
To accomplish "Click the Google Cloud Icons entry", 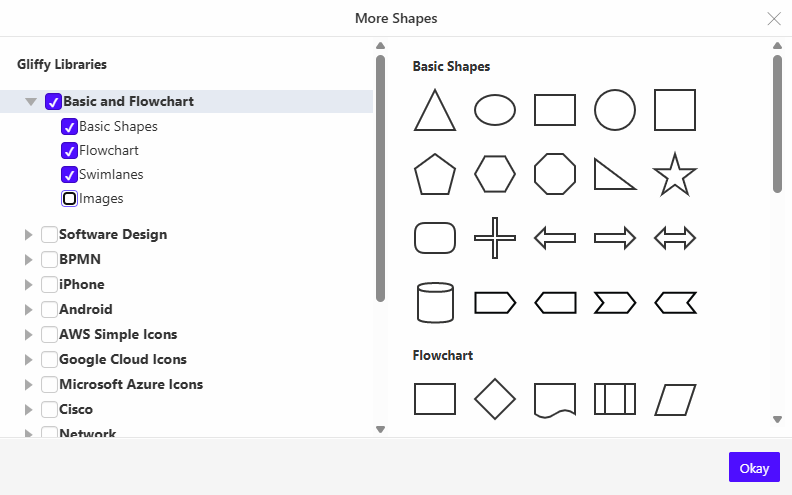I will (x=122, y=360).
